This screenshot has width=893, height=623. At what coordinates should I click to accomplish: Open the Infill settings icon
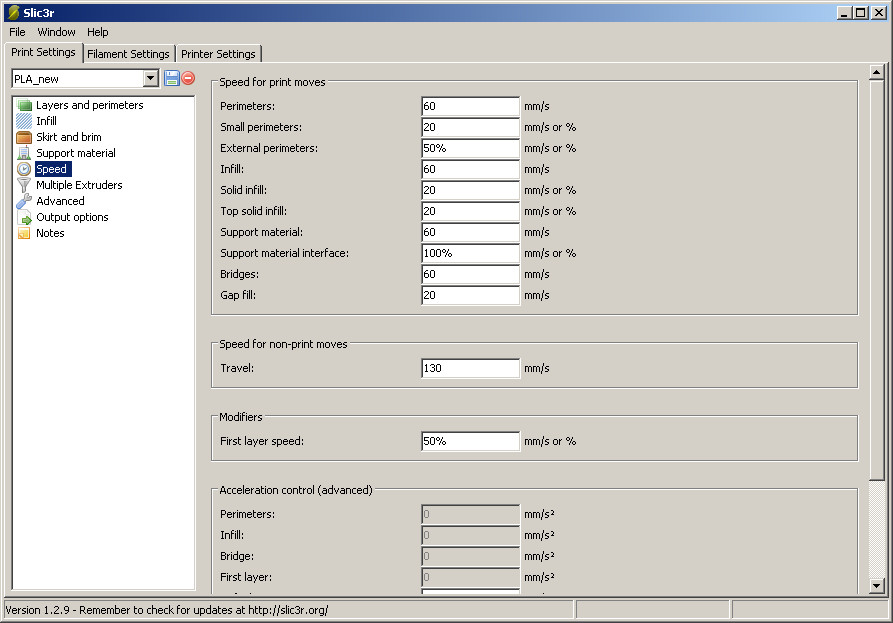coord(25,121)
